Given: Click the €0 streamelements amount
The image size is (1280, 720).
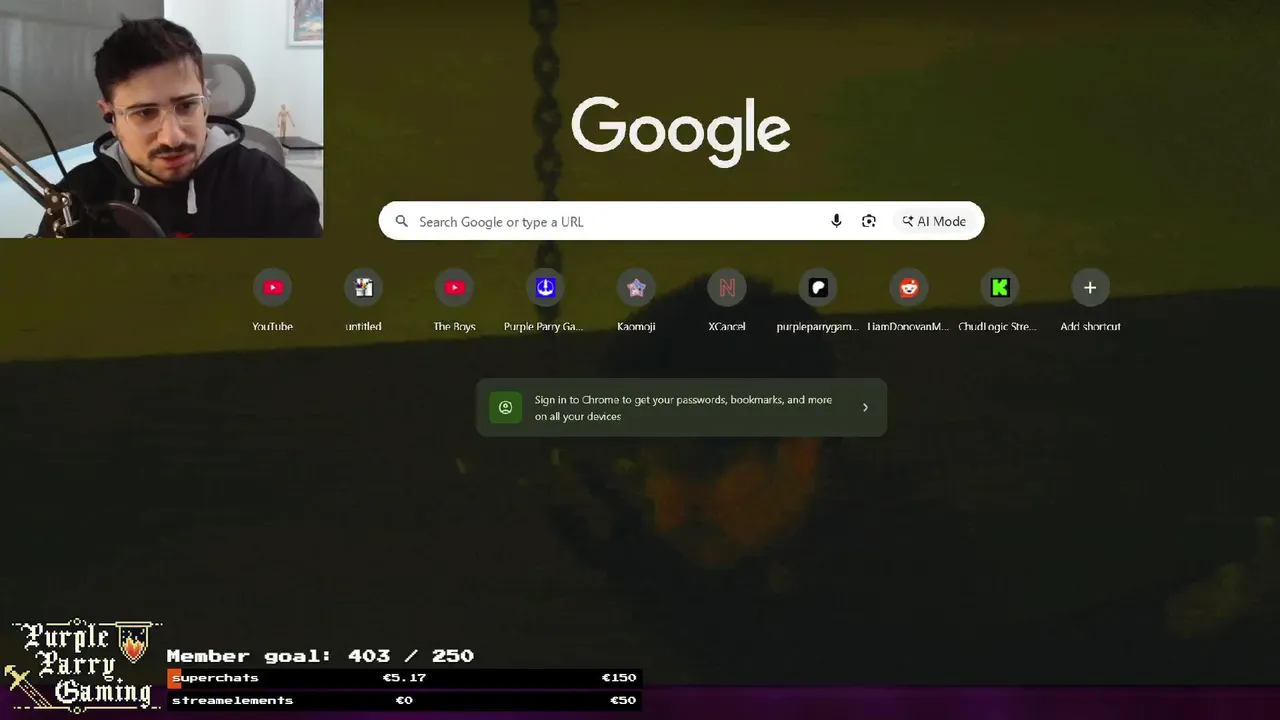Looking at the screenshot, I should pos(404,700).
